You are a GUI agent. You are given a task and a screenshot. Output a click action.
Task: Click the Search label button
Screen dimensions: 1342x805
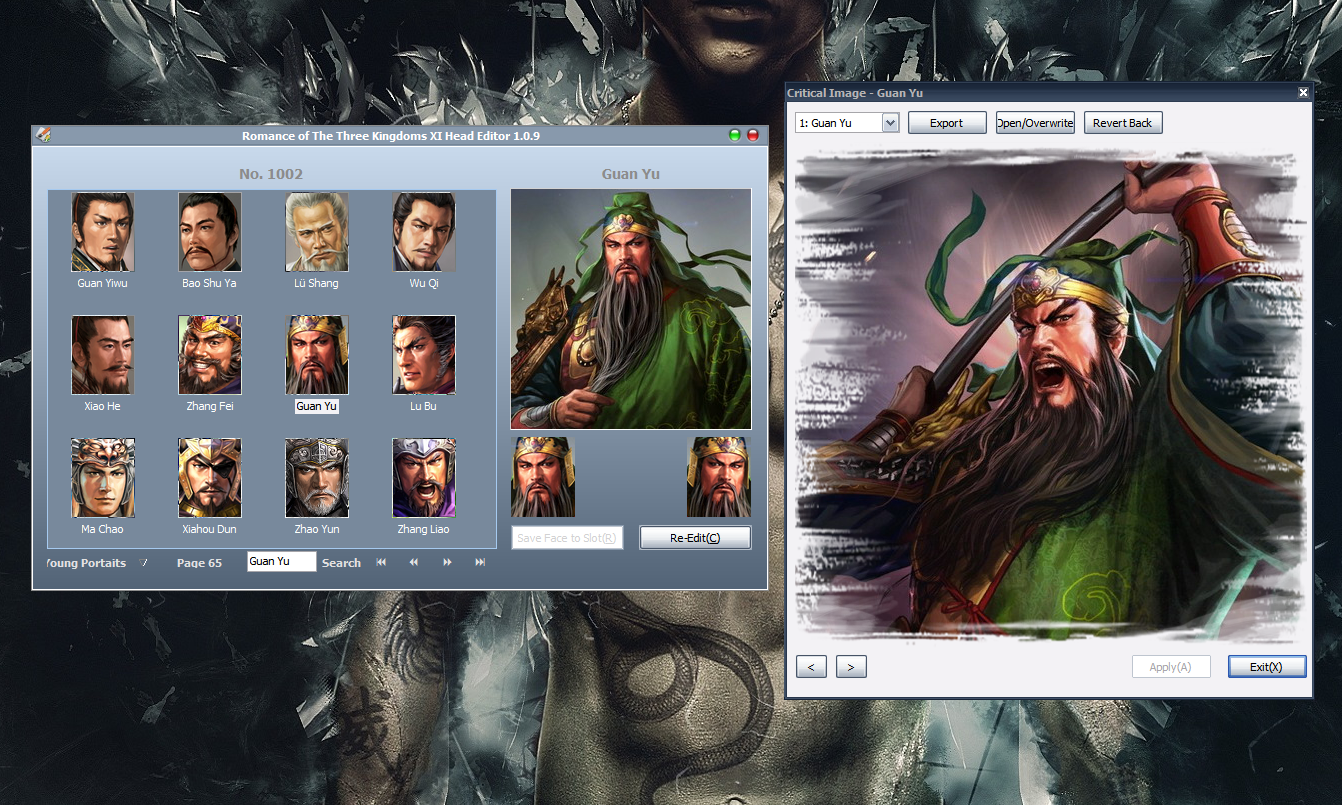[x=341, y=563]
